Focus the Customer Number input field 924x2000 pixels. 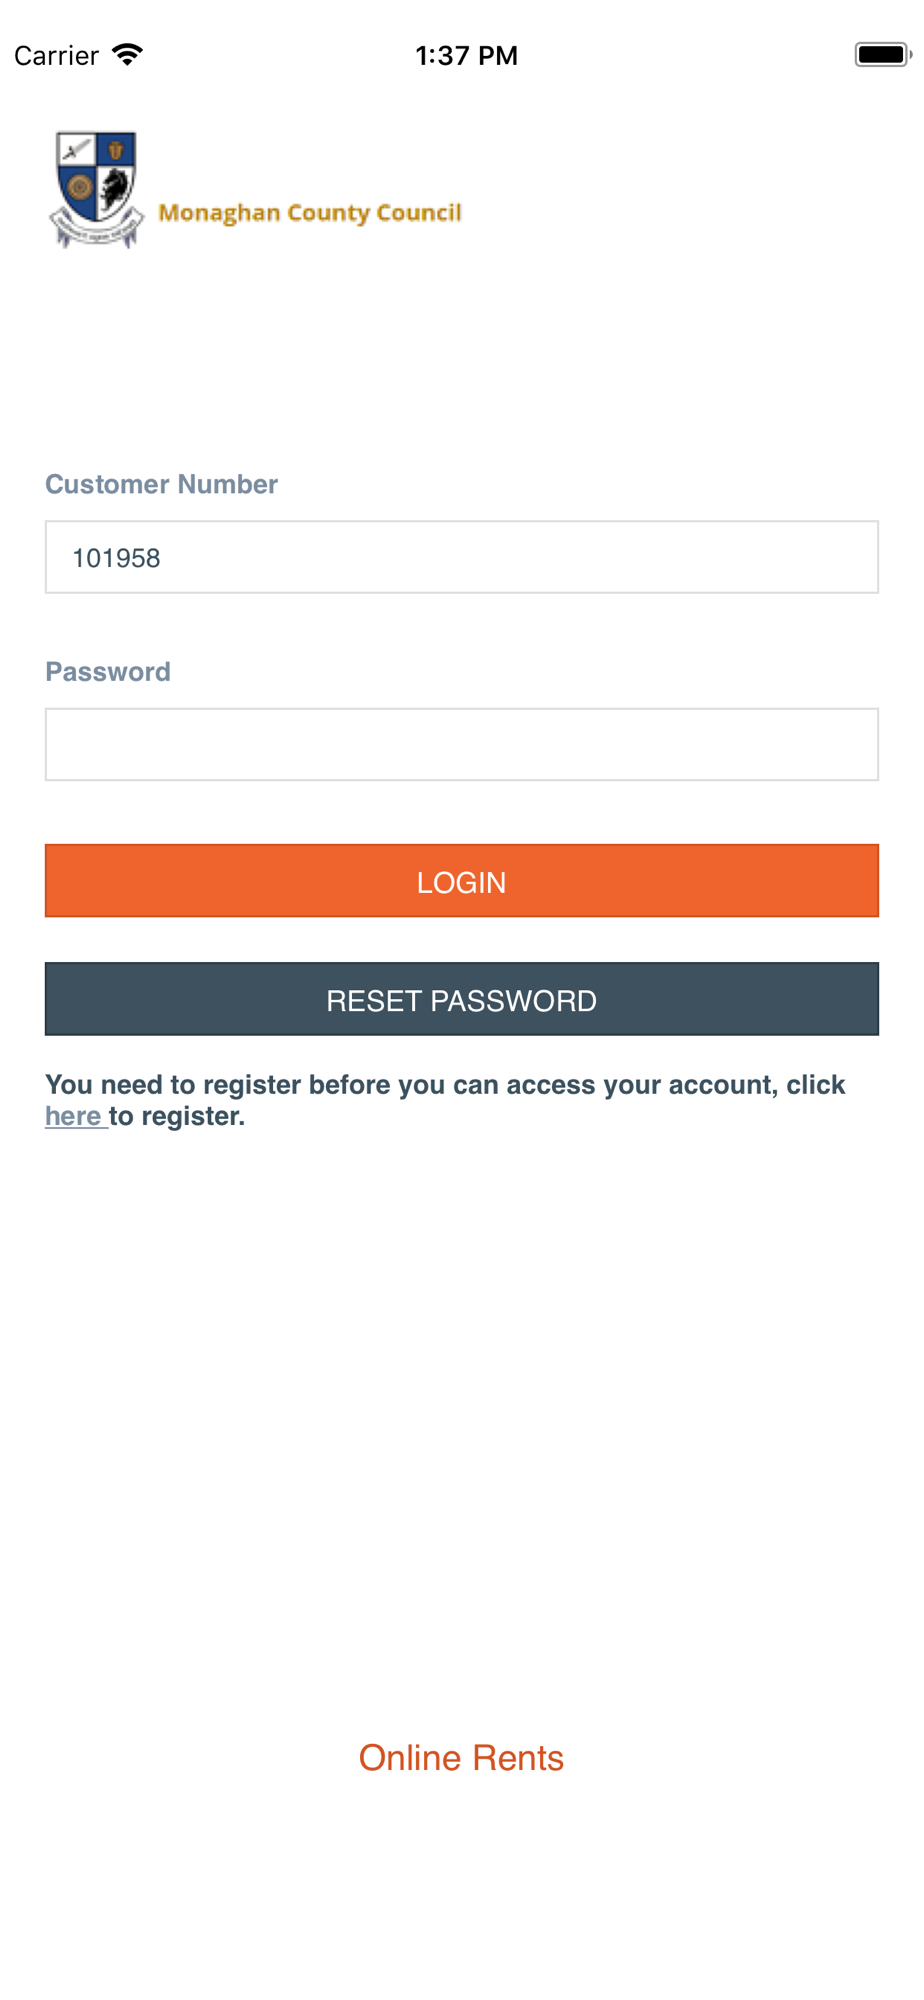pyautogui.click(x=462, y=557)
